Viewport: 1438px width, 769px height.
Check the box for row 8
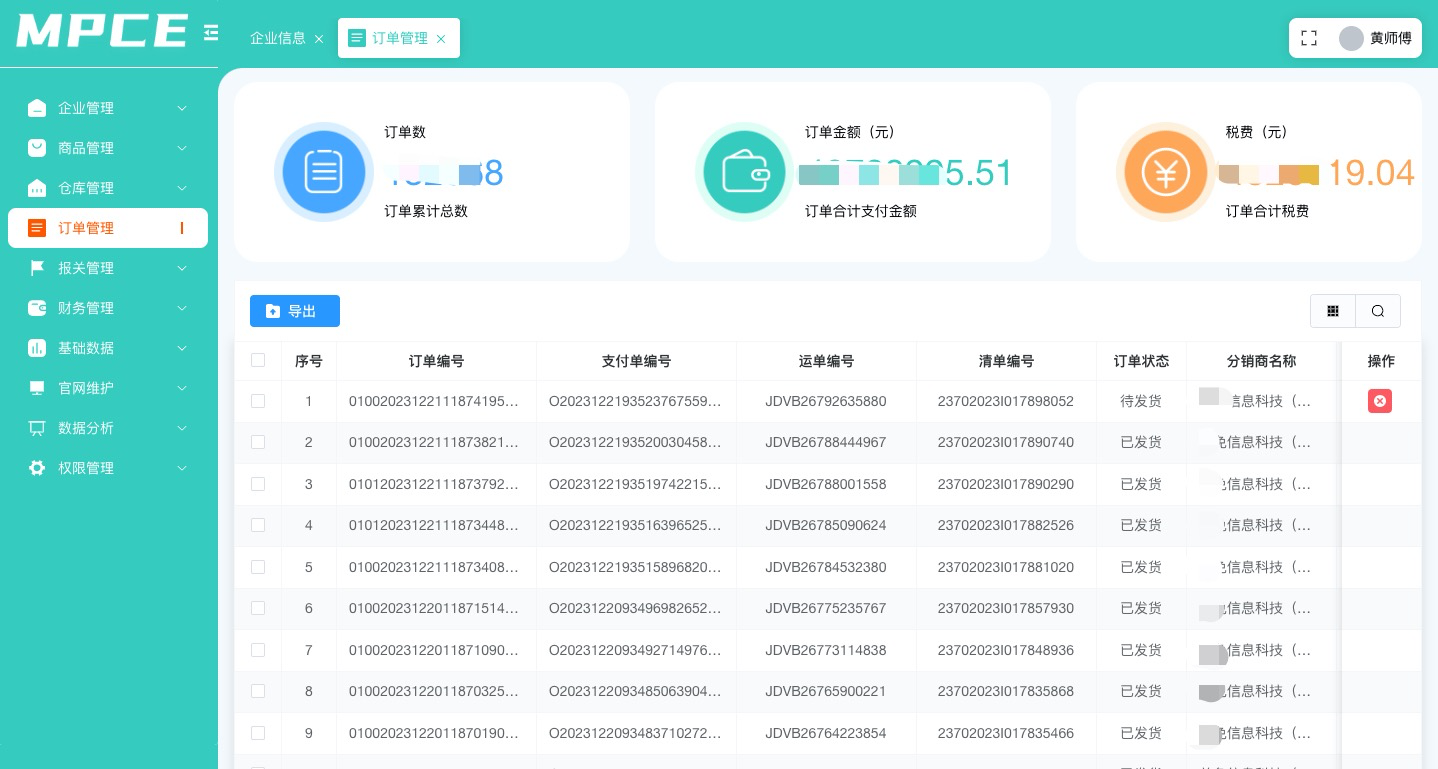[x=258, y=691]
